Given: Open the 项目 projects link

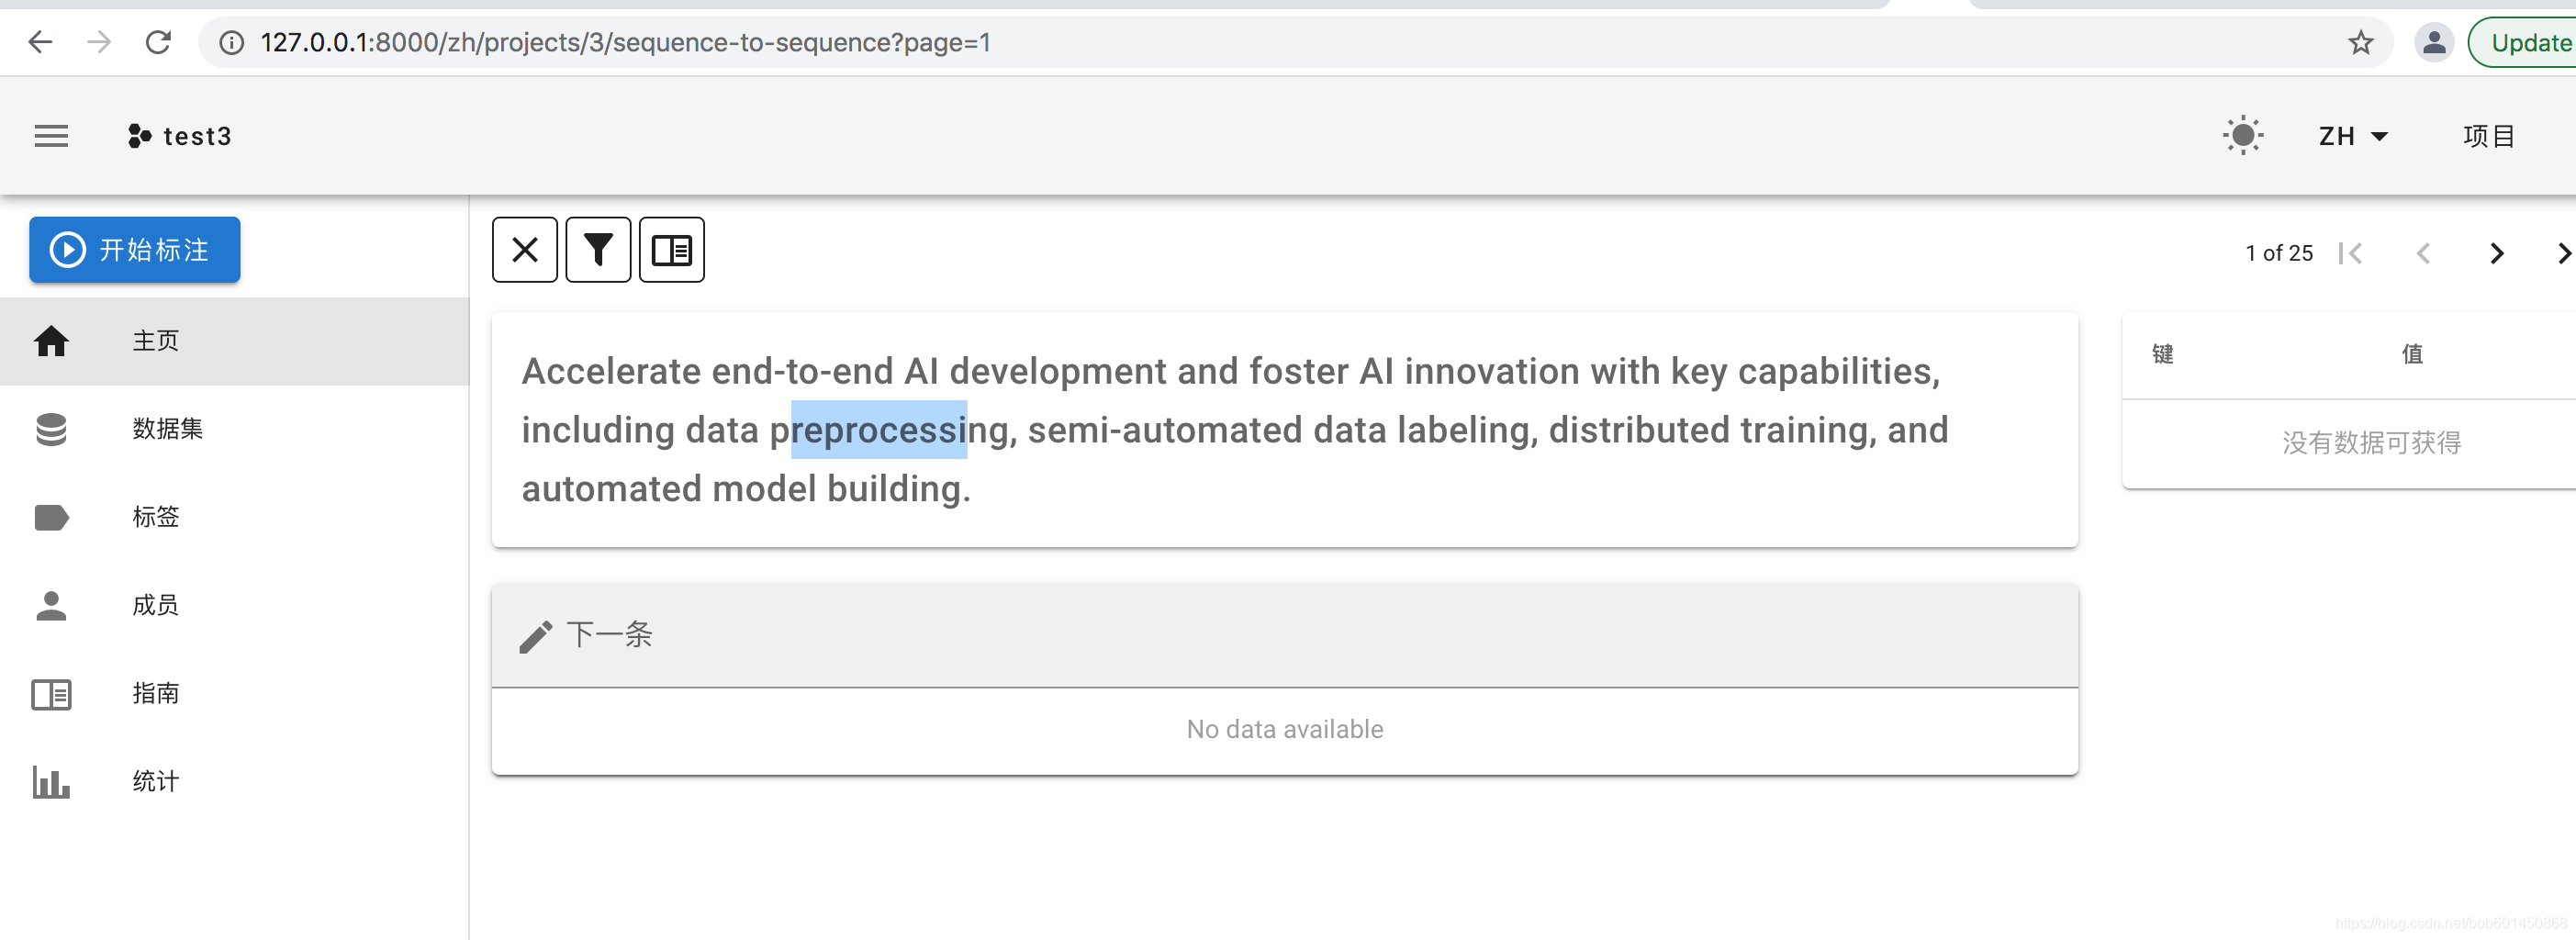Looking at the screenshot, I should click(2488, 136).
